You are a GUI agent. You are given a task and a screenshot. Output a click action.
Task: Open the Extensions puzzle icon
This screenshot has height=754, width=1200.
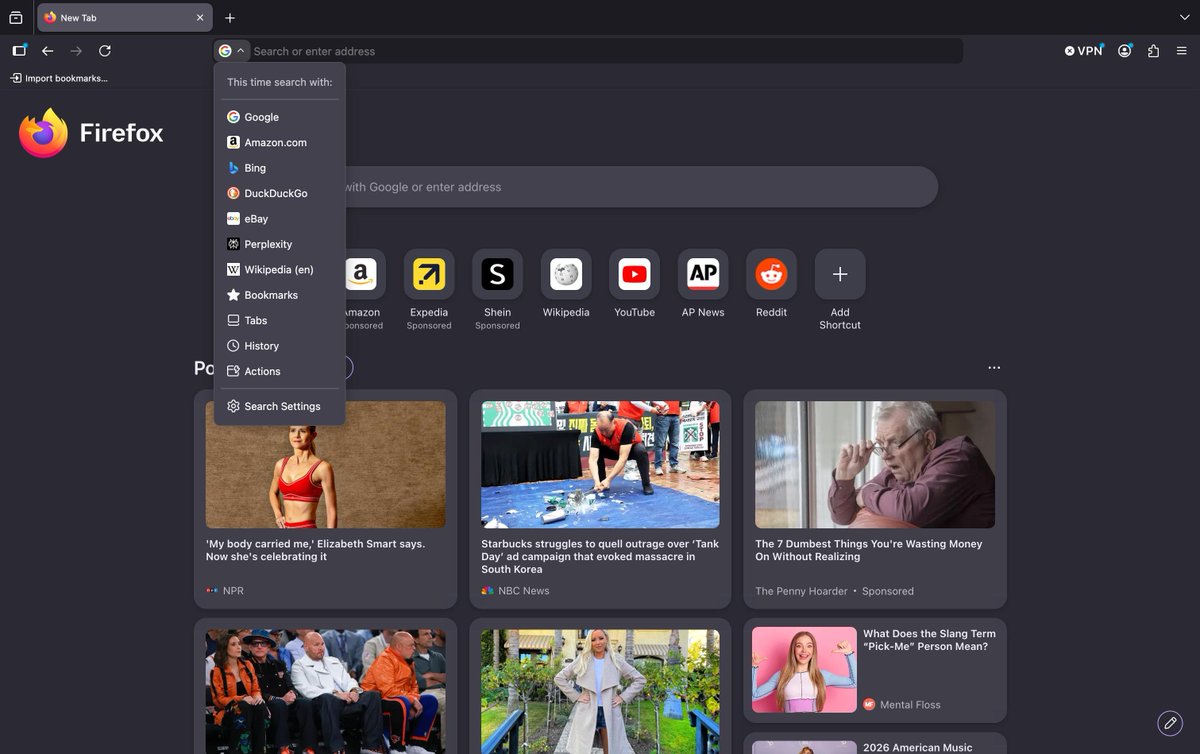[x=1153, y=51]
